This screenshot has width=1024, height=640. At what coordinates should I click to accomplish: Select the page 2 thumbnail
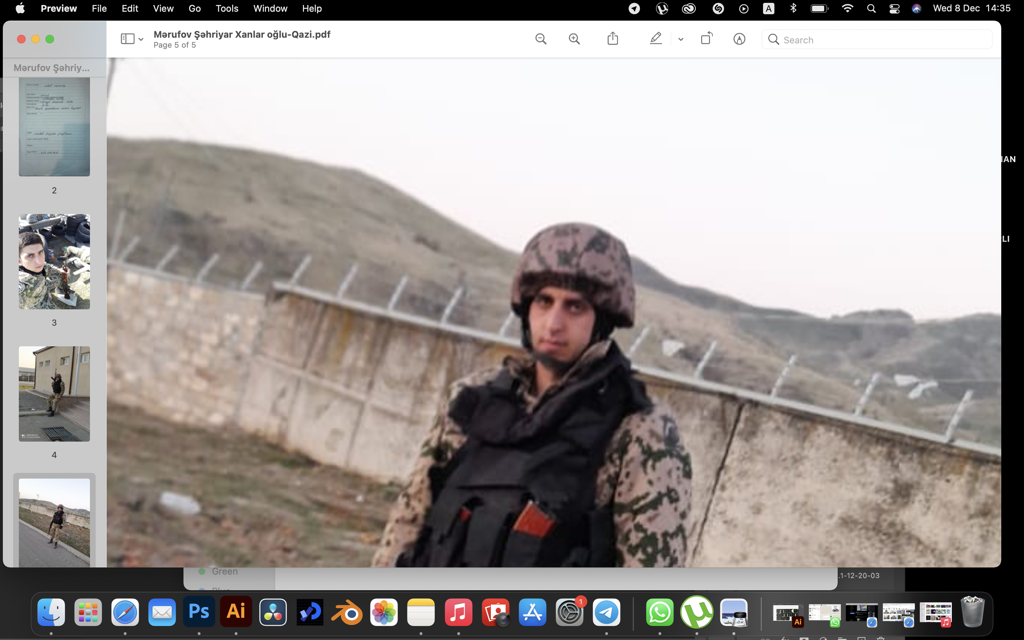click(x=54, y=127)
